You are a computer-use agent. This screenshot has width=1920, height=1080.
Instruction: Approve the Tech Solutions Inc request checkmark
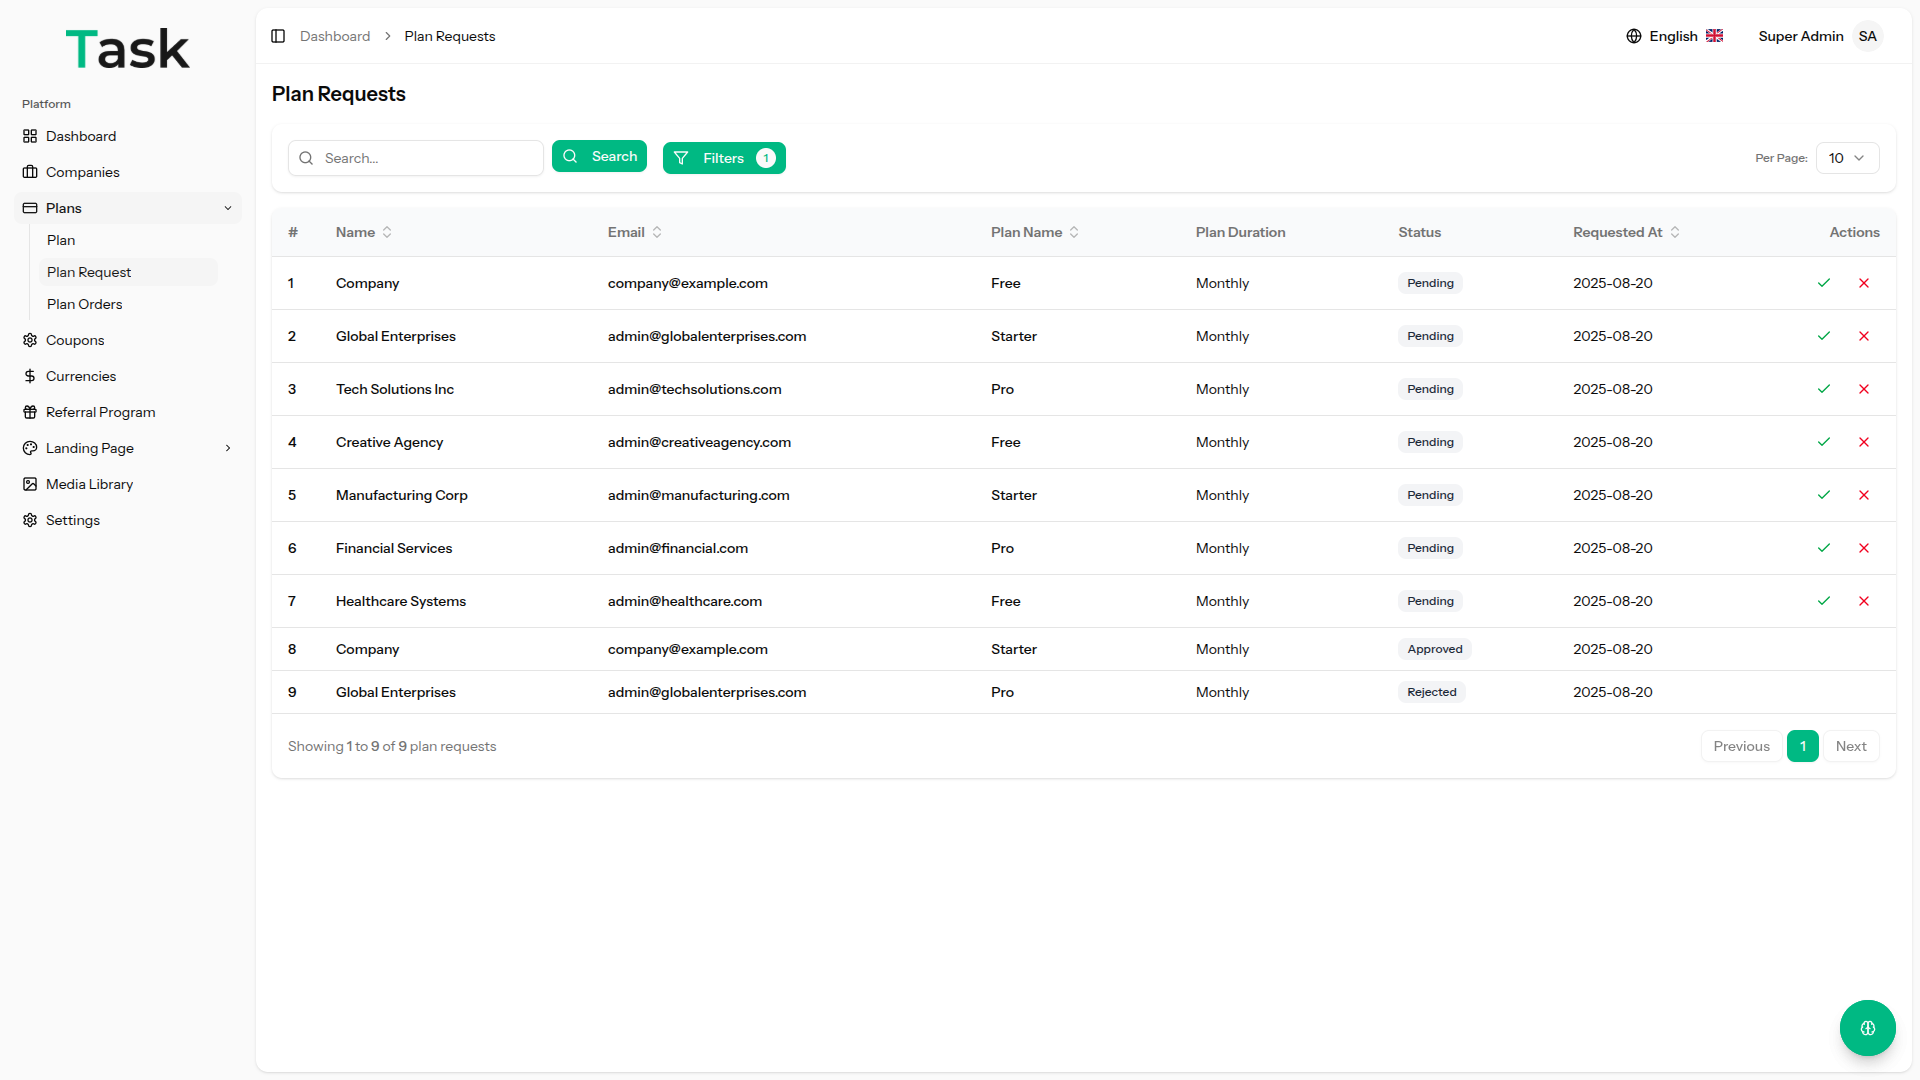[1824, 389]
